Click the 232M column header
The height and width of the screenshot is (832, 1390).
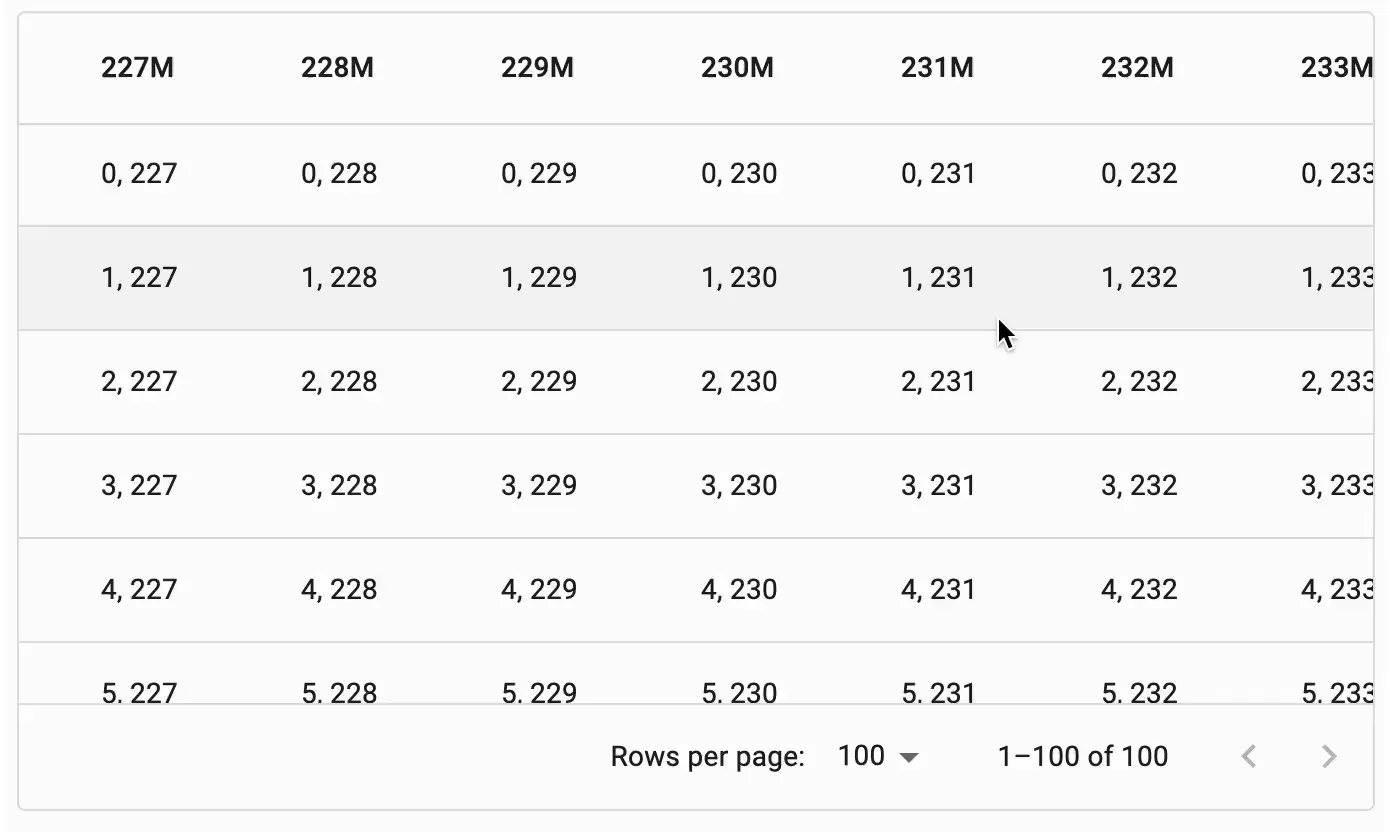point(1138,69)
